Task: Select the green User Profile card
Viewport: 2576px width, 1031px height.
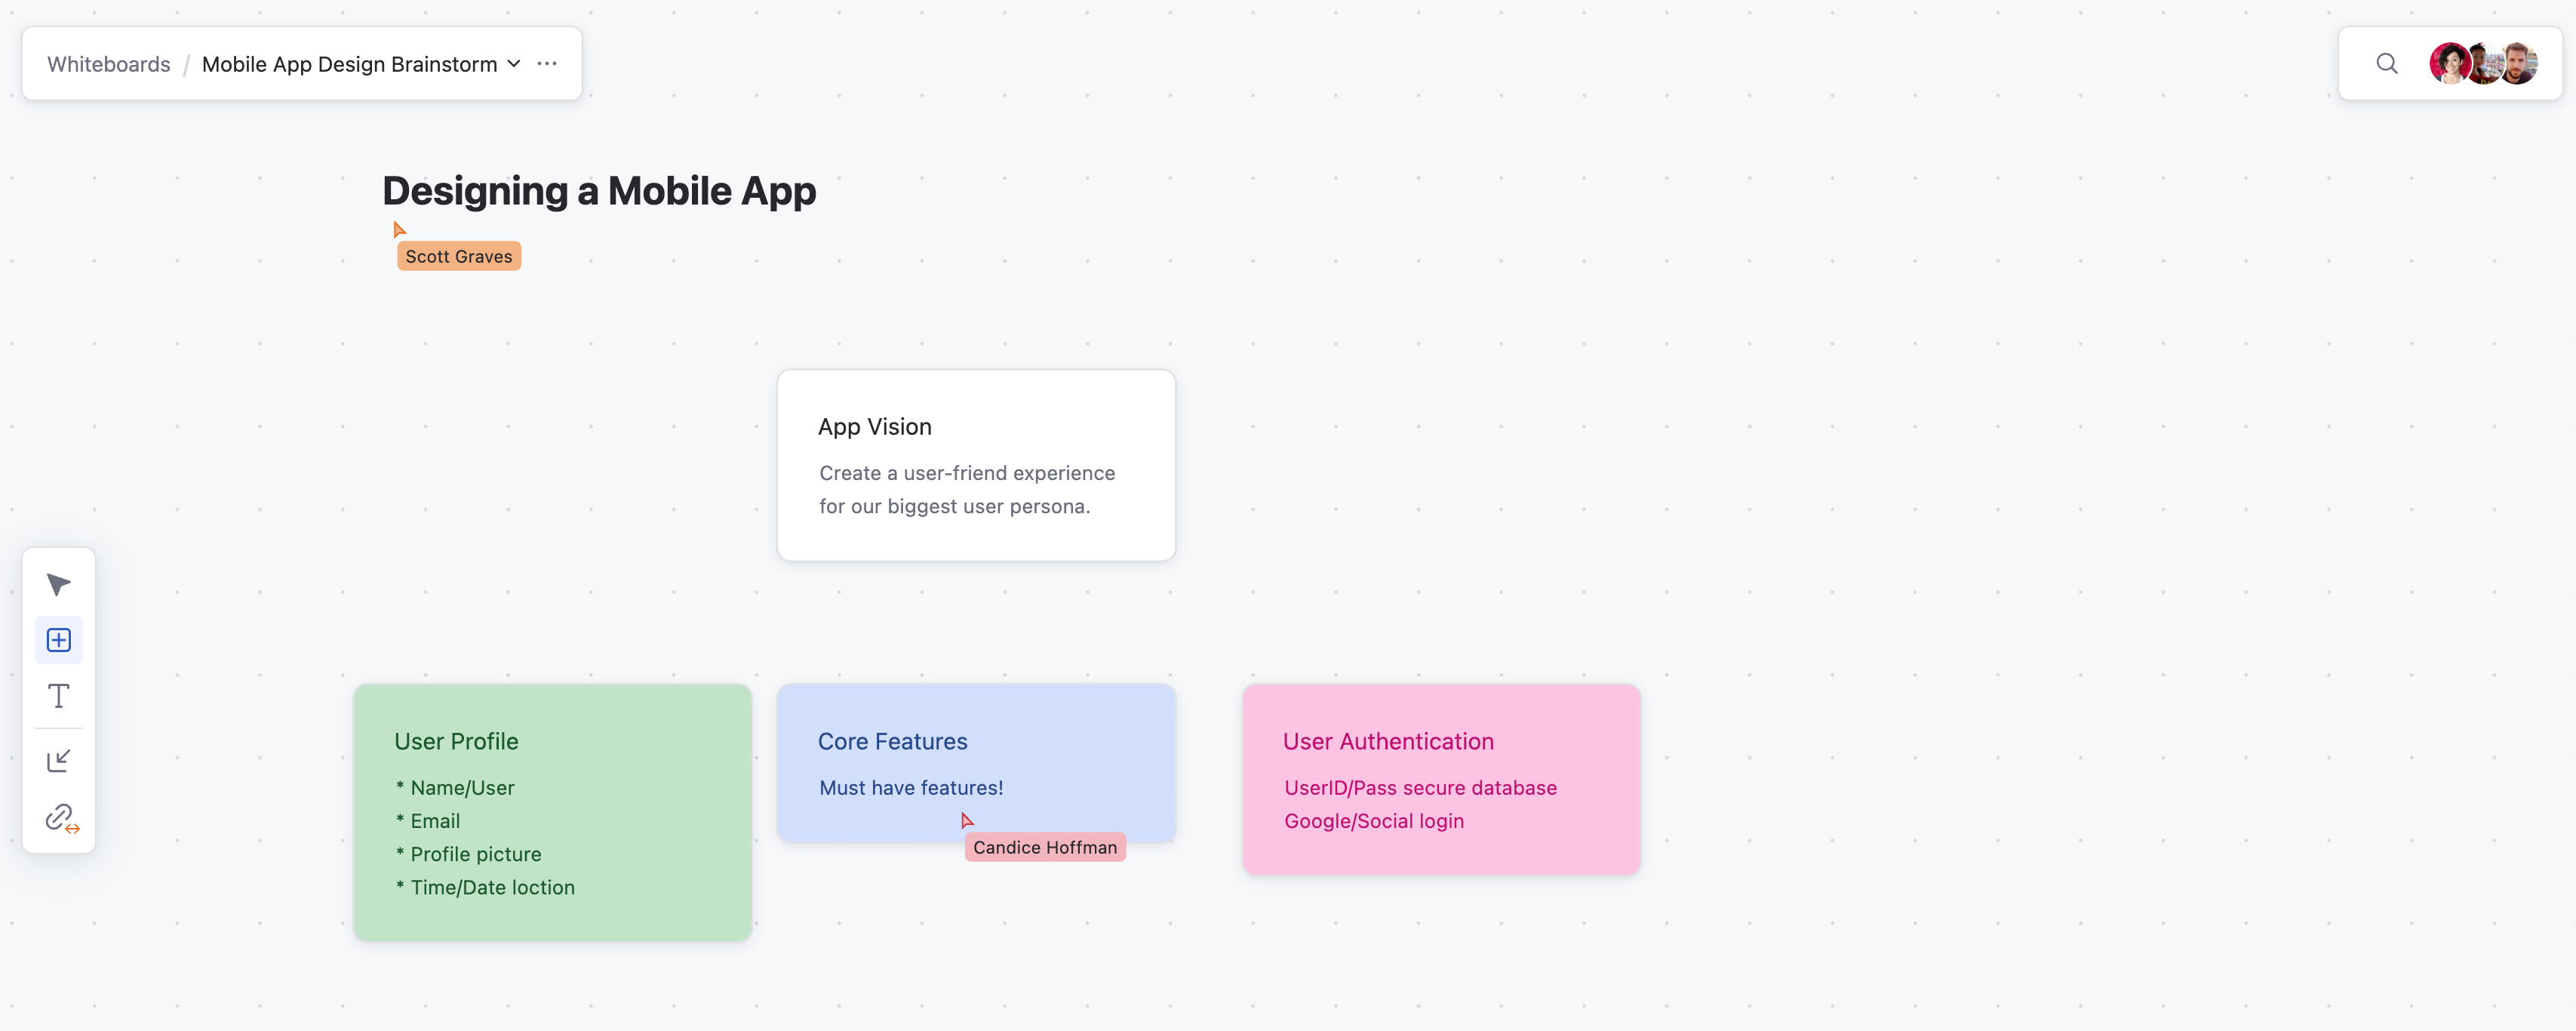Action: [x=553, y=812]
